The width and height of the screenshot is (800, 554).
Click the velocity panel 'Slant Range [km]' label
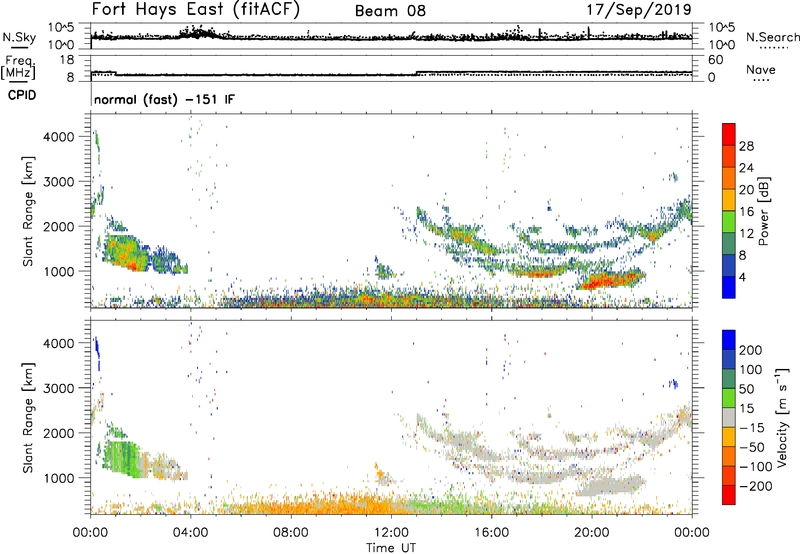coord(28,418)
